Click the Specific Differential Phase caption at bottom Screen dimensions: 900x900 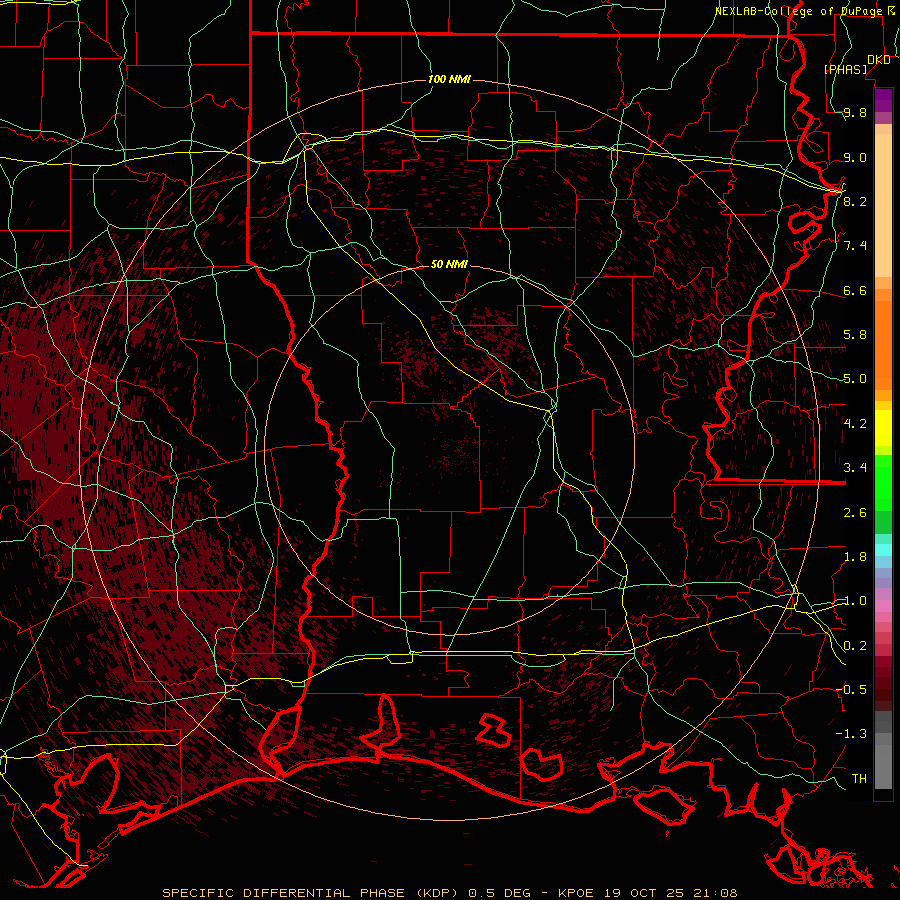click(x=450, y=893)
